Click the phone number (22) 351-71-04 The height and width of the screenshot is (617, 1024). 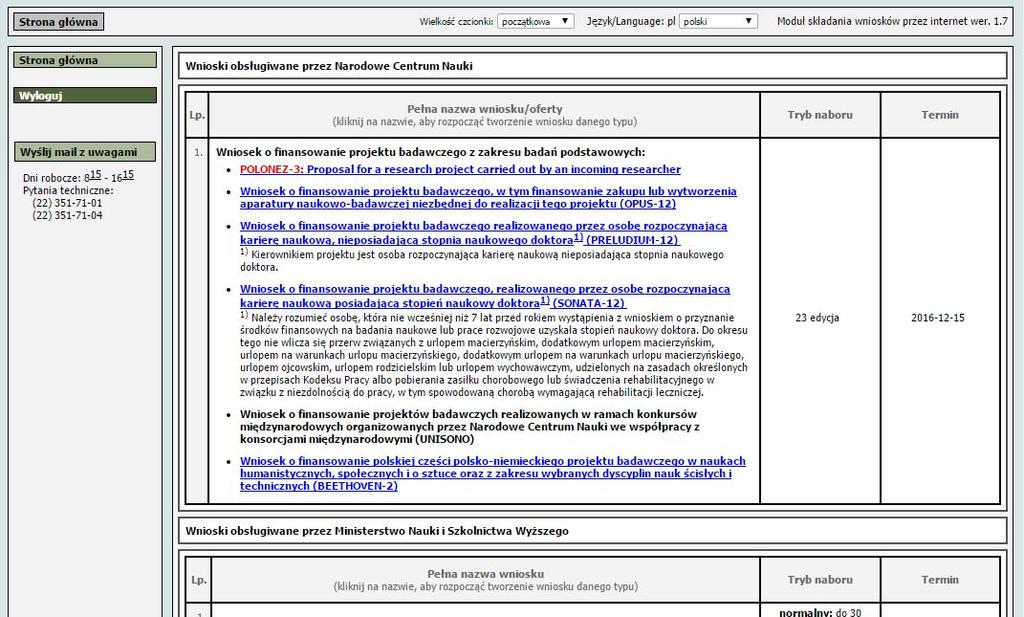(x=67, y=215)
